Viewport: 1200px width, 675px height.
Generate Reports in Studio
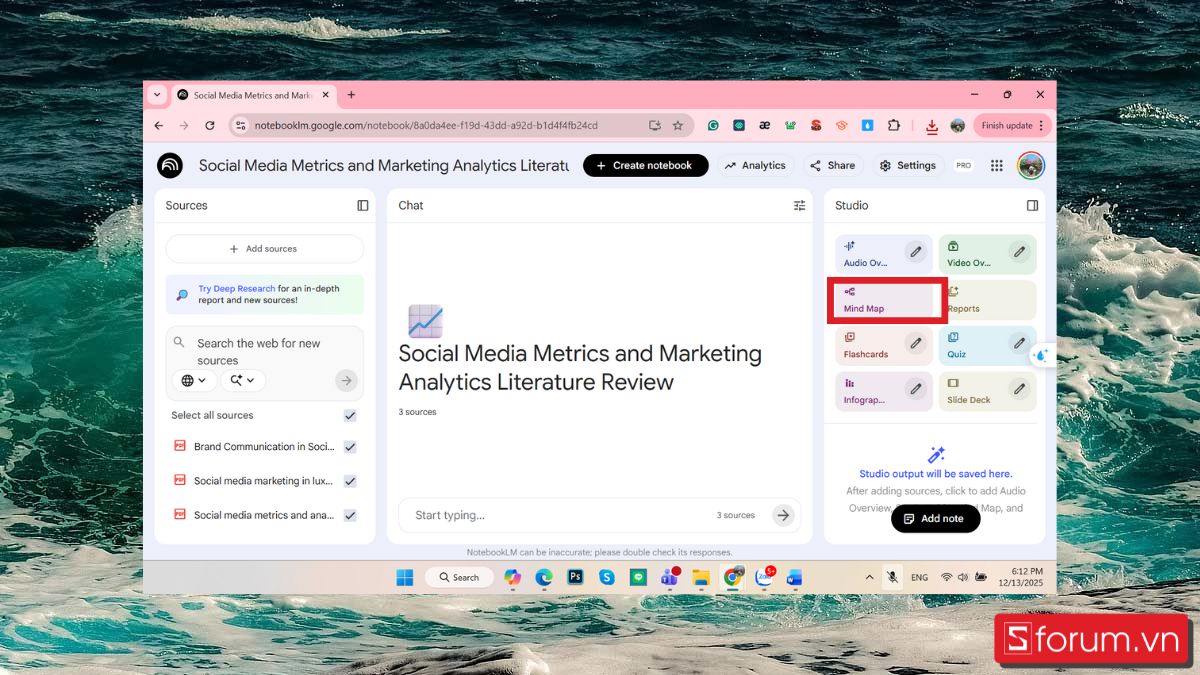[992, 300]
